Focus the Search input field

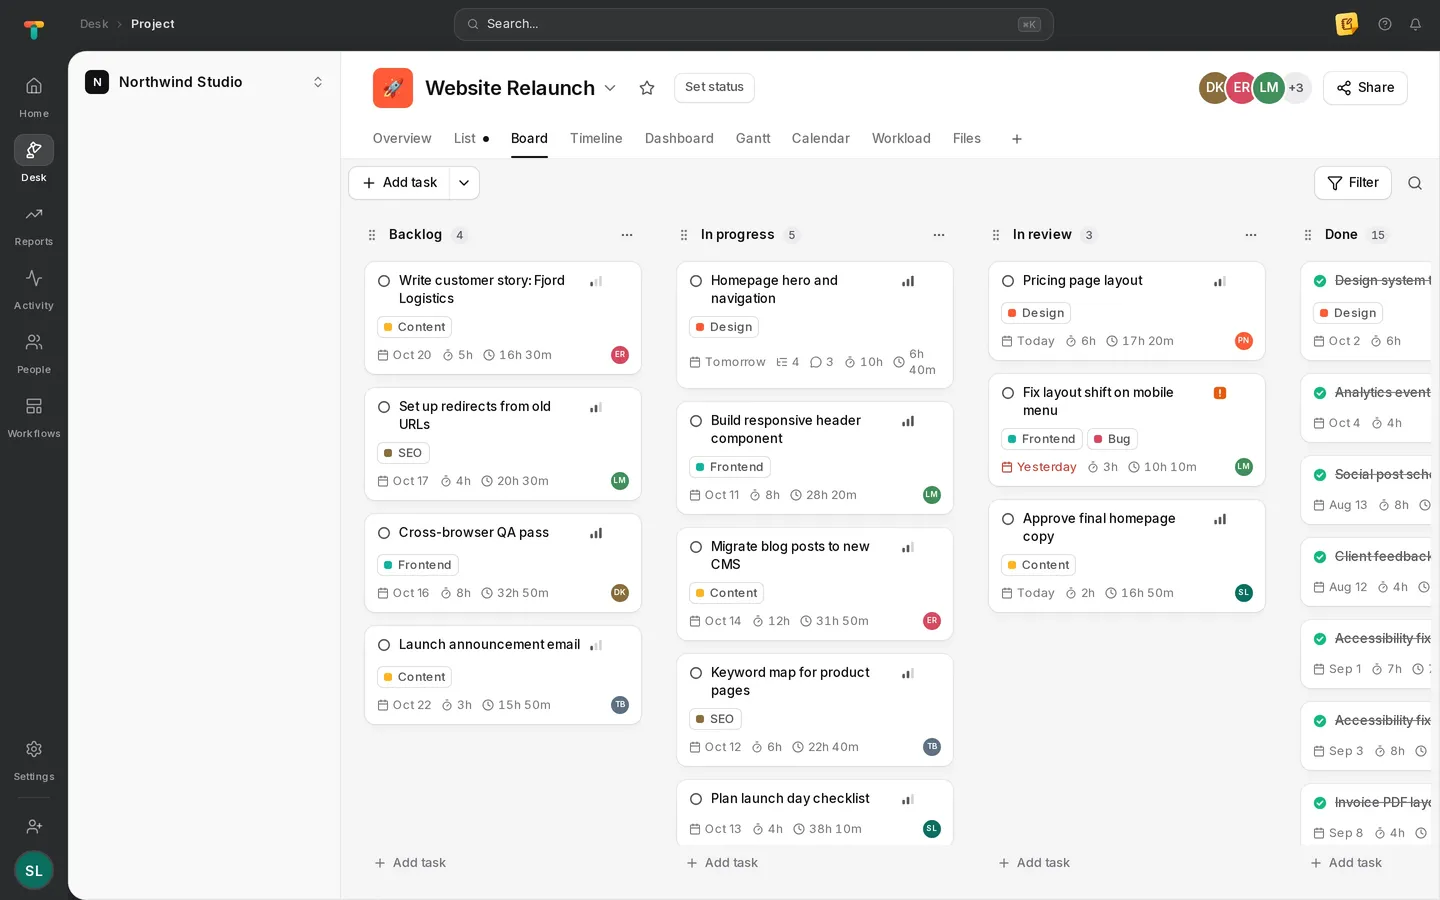754,24
